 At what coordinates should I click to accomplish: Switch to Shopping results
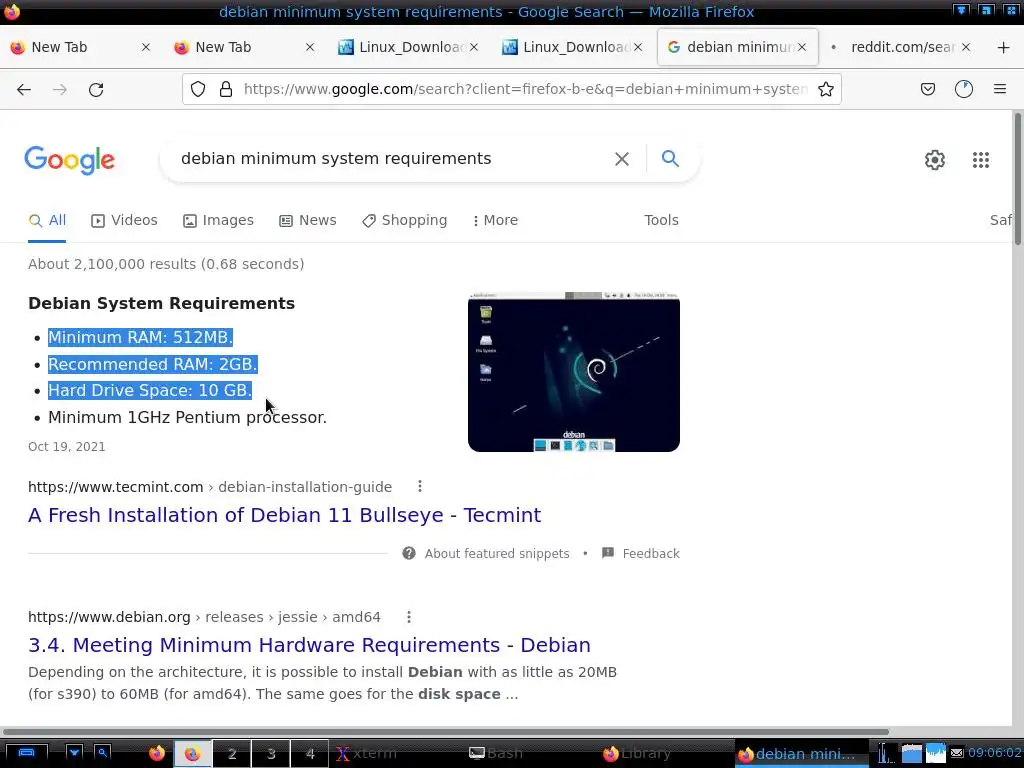404,220
